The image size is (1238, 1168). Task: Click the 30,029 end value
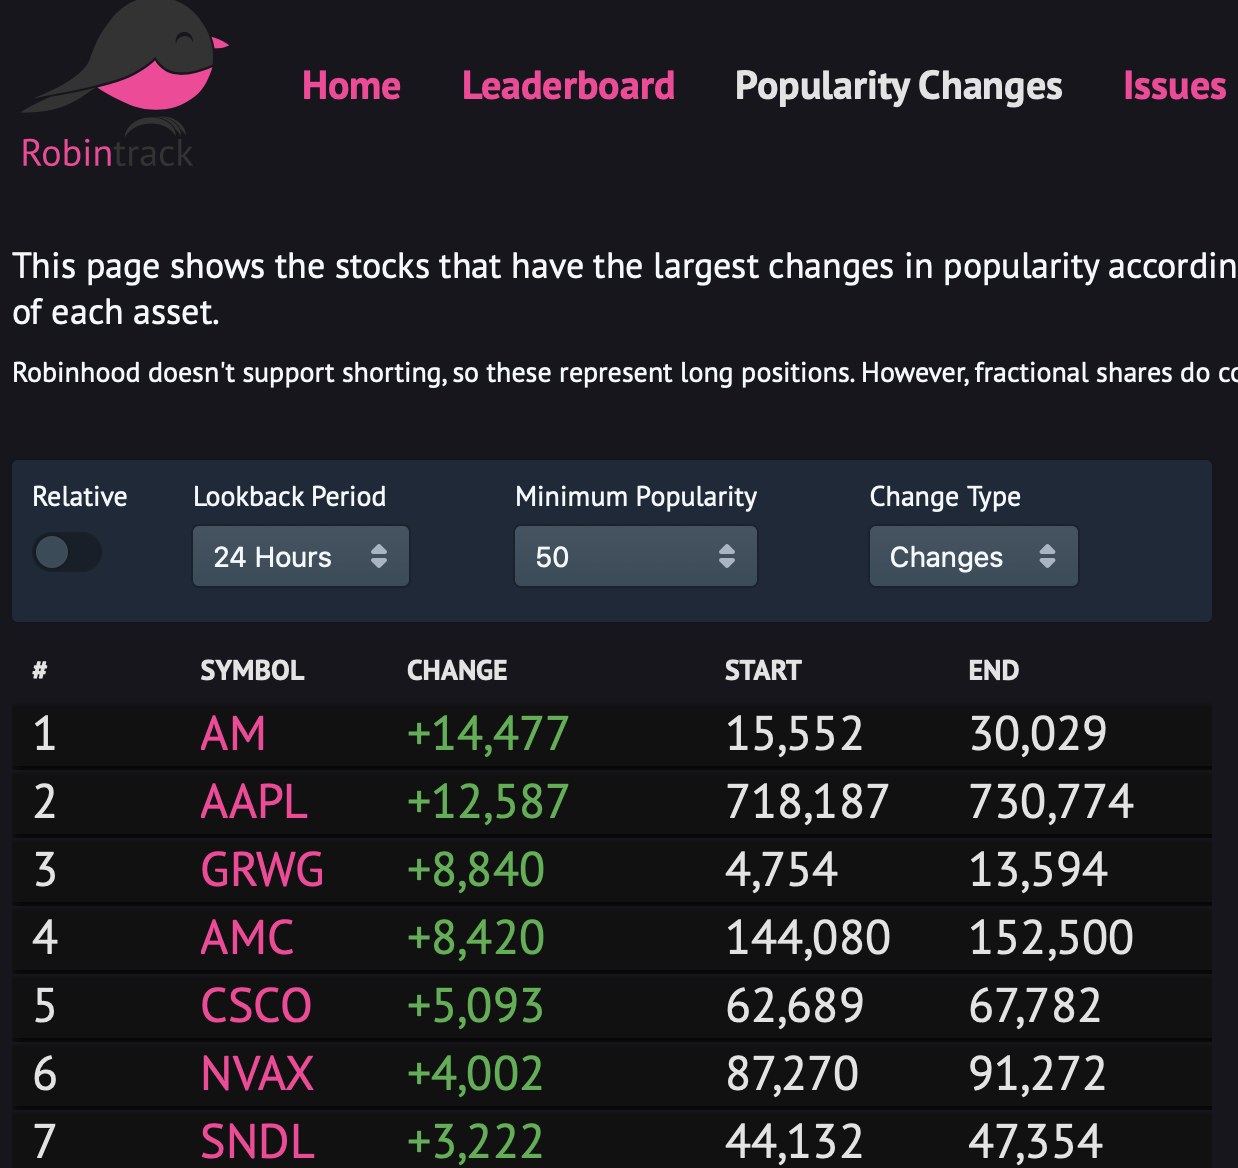(1038, 734)
